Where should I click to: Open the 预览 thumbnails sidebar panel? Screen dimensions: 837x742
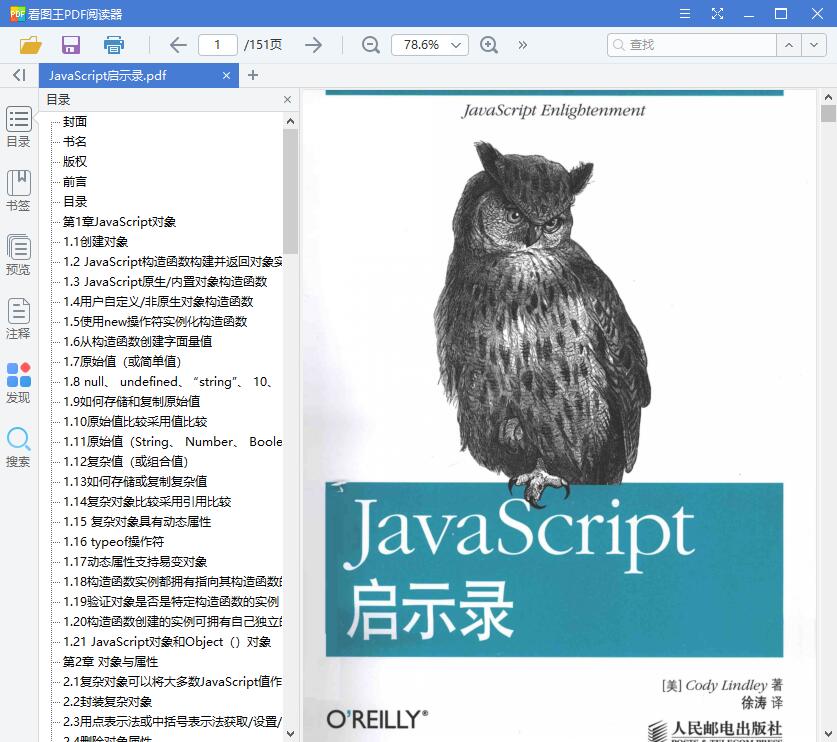[19, 255]
